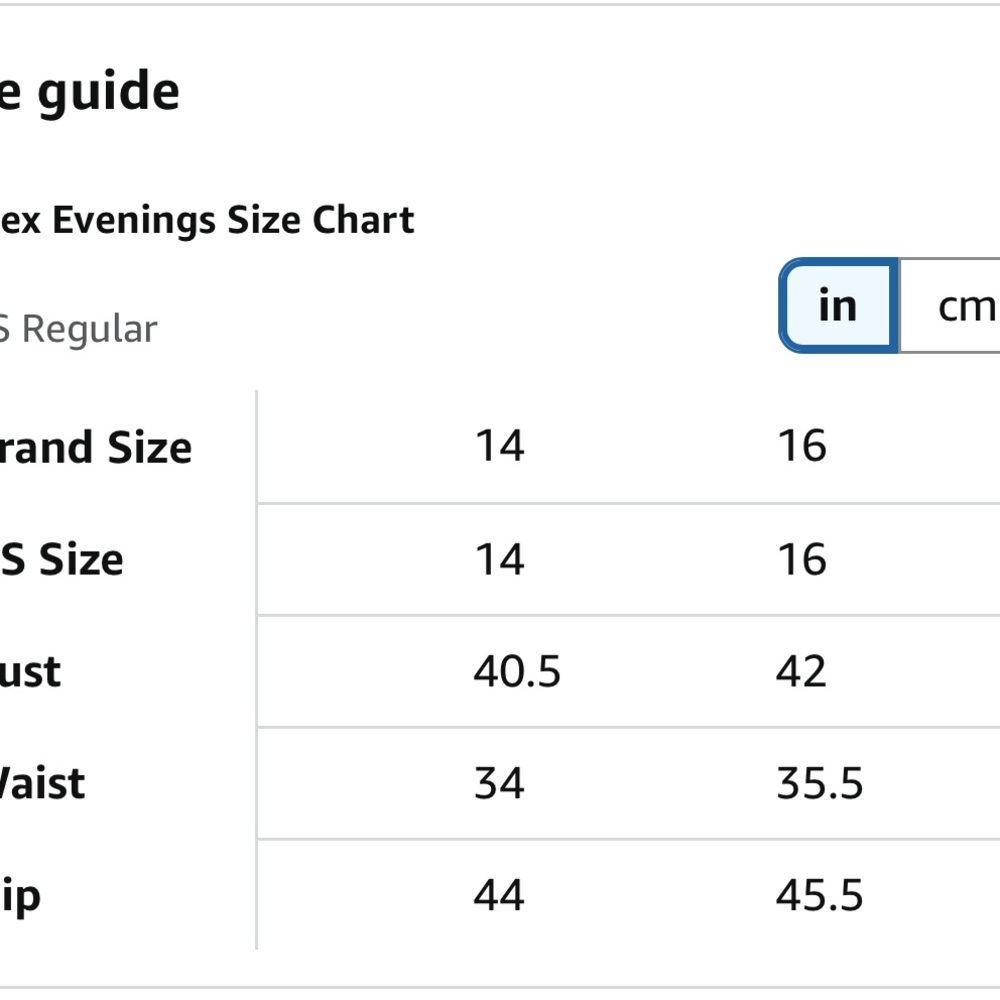
Task: Click the size guide title
Action: click(89, 92)
